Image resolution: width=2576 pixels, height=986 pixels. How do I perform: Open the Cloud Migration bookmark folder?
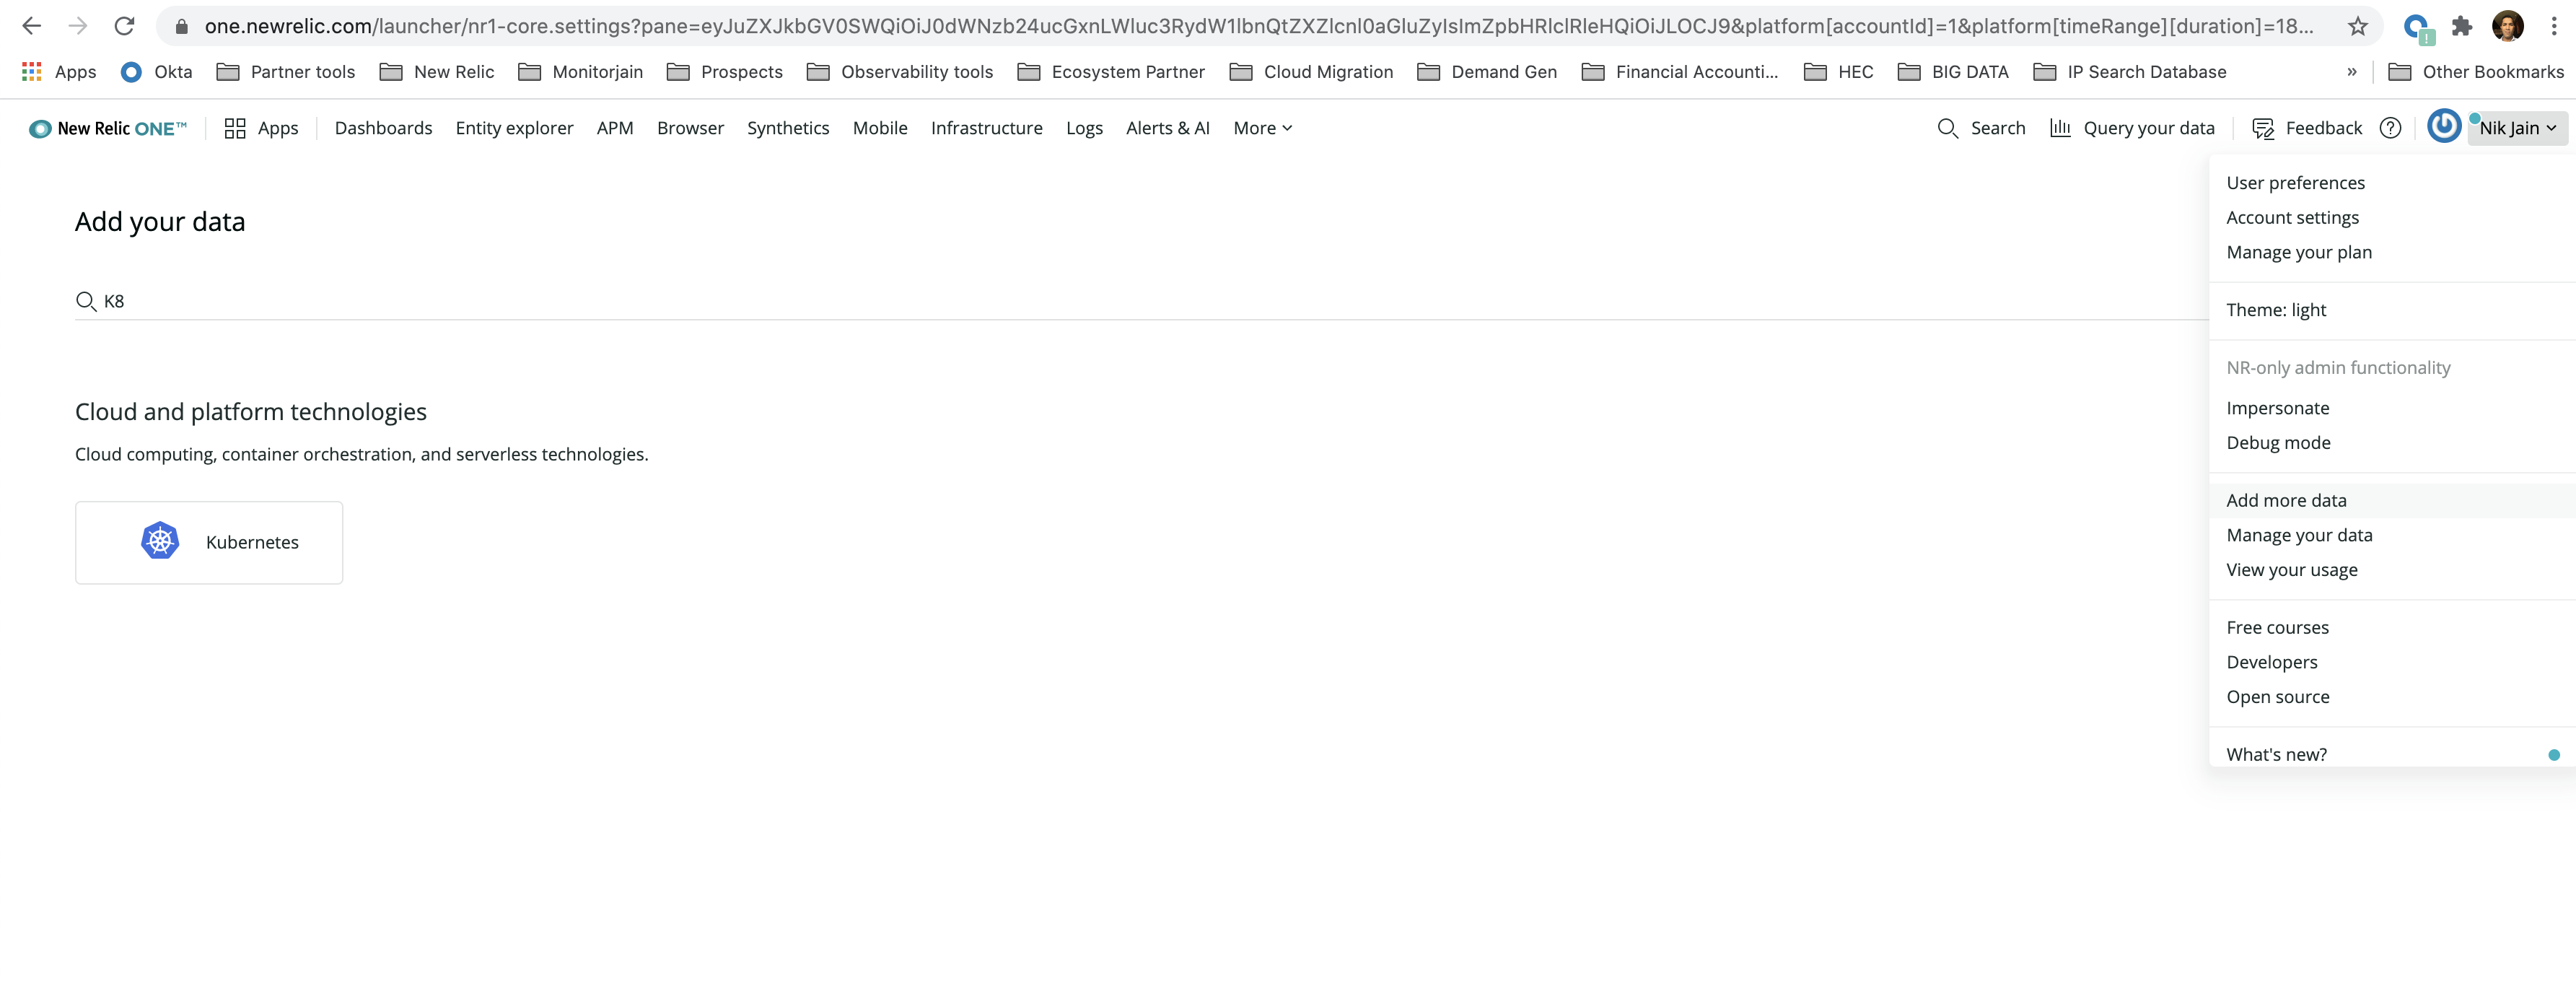tap(1312, 72)
